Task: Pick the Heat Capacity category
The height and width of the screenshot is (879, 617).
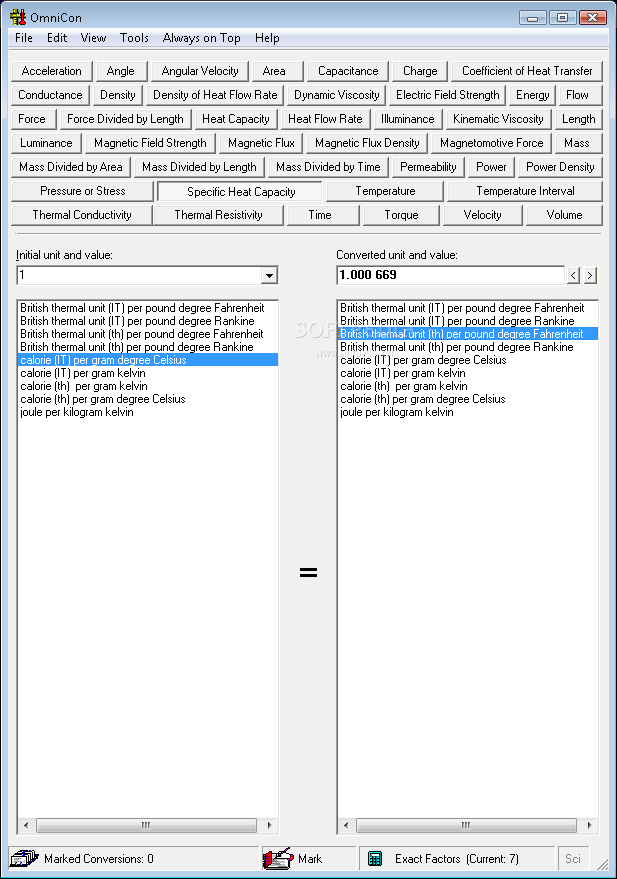Action: click(236, 119)
